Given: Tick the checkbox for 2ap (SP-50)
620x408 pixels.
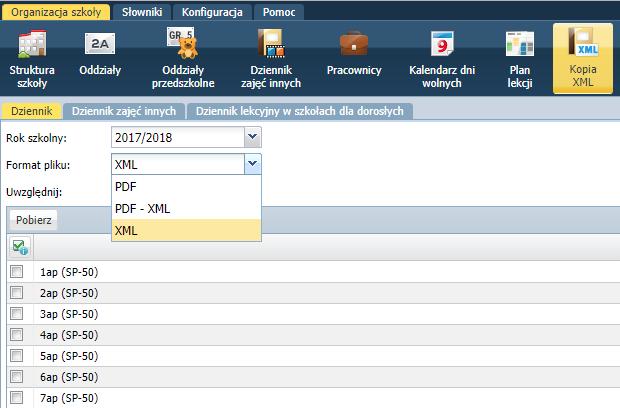Looking at the screenshot, I should 17,293.
